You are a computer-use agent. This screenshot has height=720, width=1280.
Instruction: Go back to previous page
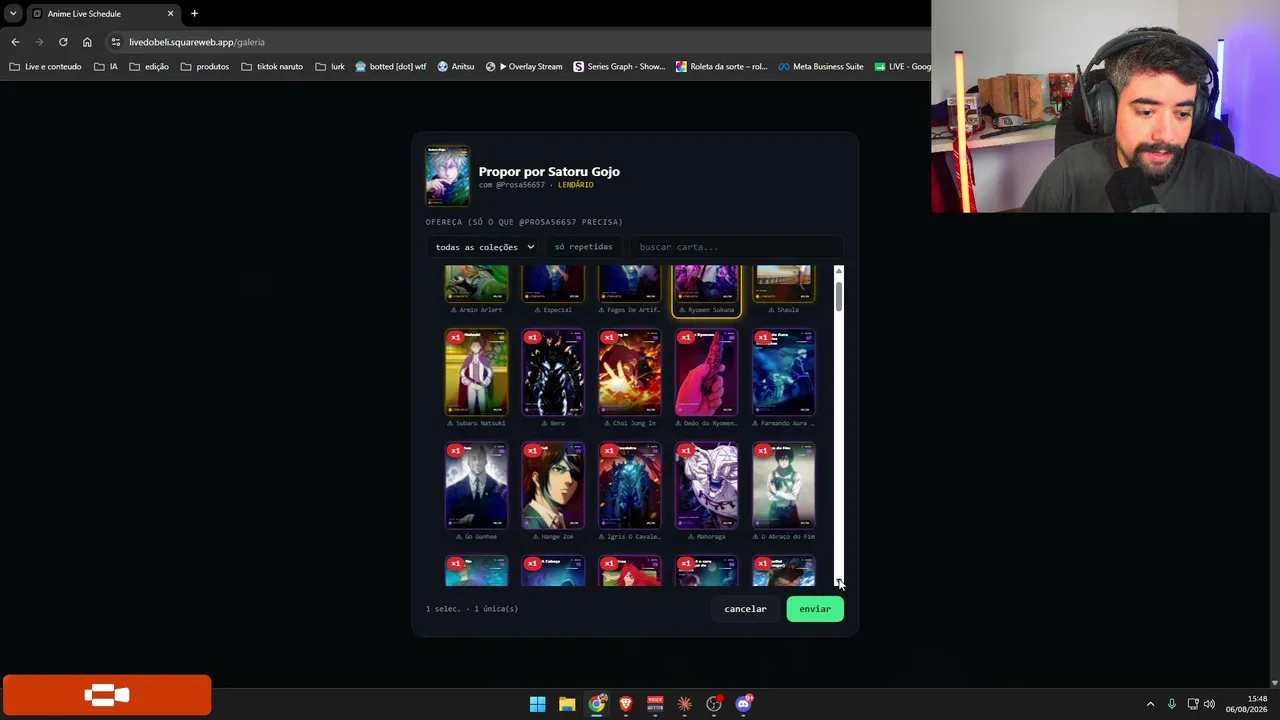(15, 42)
